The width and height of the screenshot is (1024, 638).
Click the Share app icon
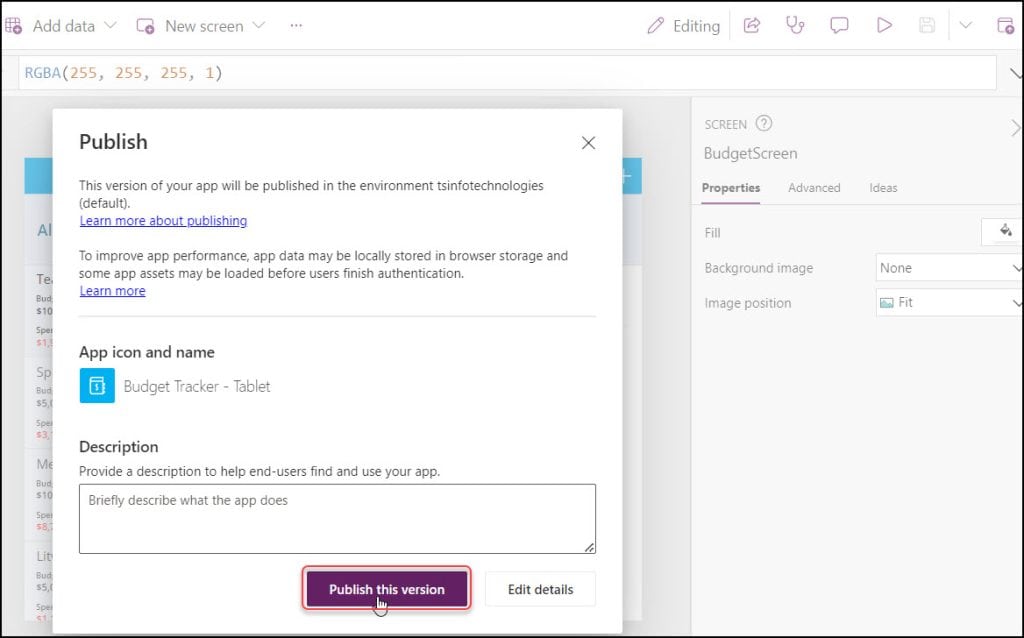coord(752,25)
